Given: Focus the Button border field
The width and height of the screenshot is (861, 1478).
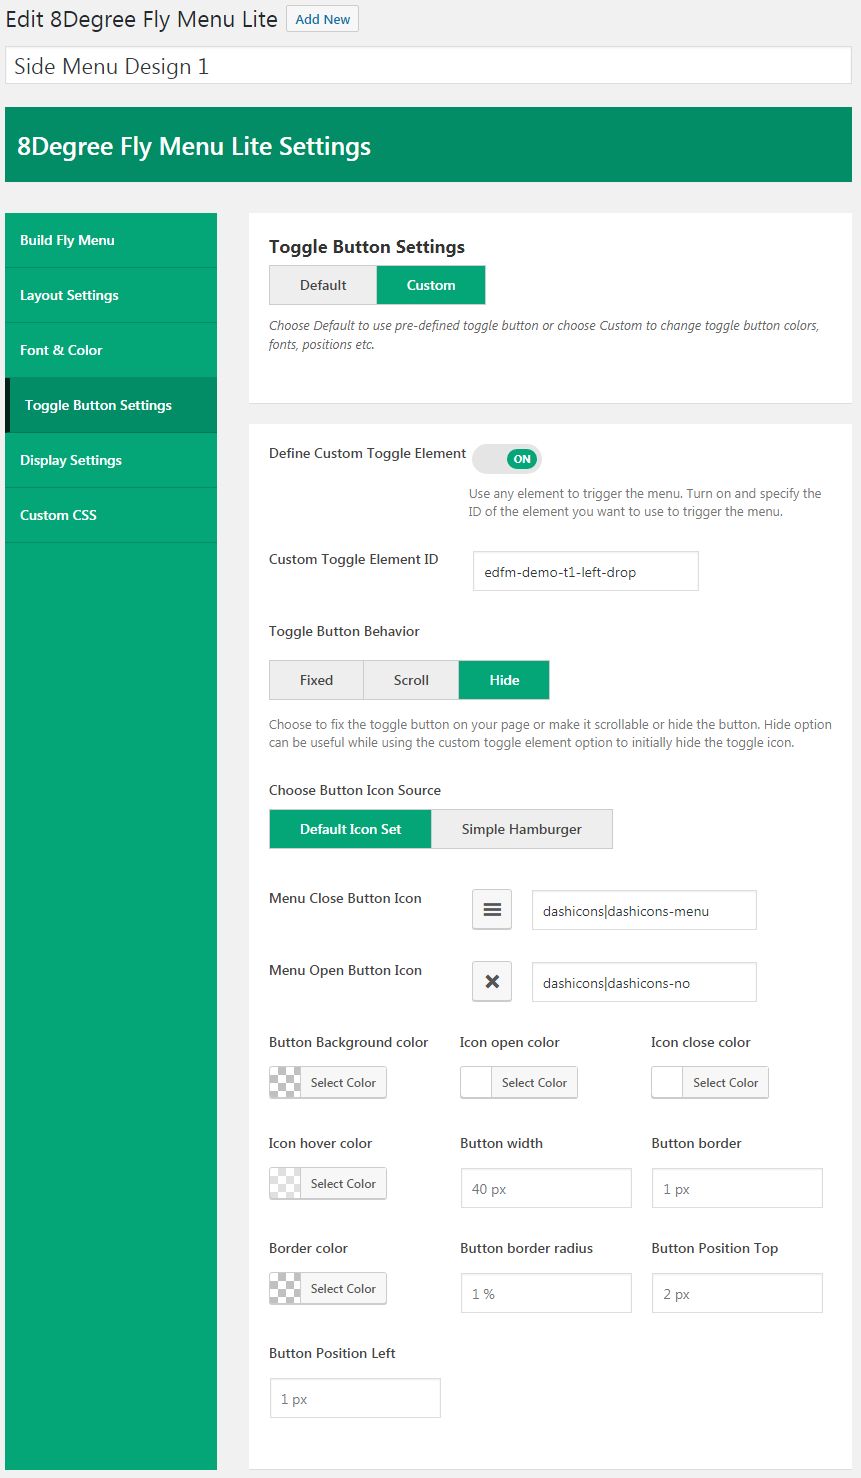Looking at the screenshot, I should click(737, 1189).
